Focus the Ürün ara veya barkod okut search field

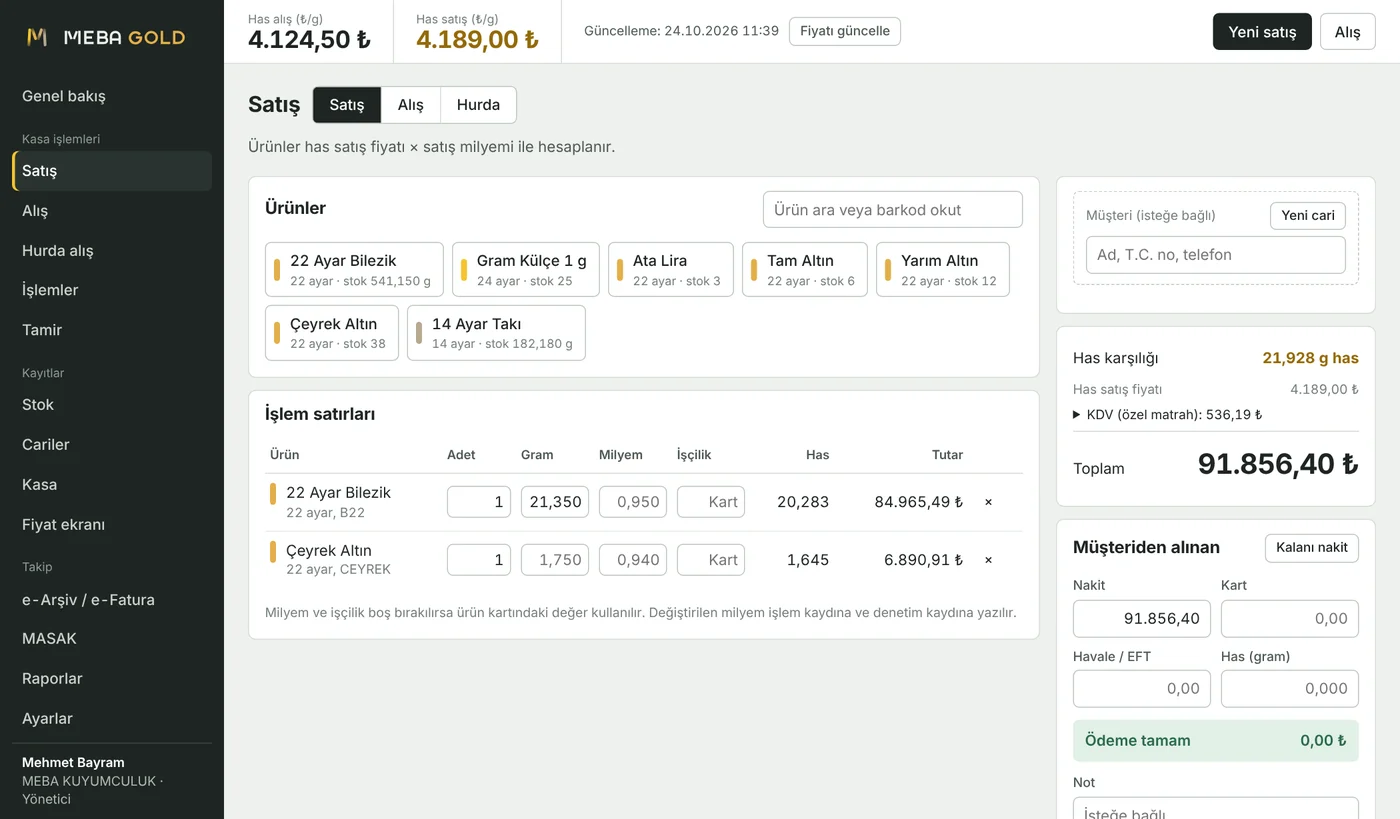(x=893, y=210)
